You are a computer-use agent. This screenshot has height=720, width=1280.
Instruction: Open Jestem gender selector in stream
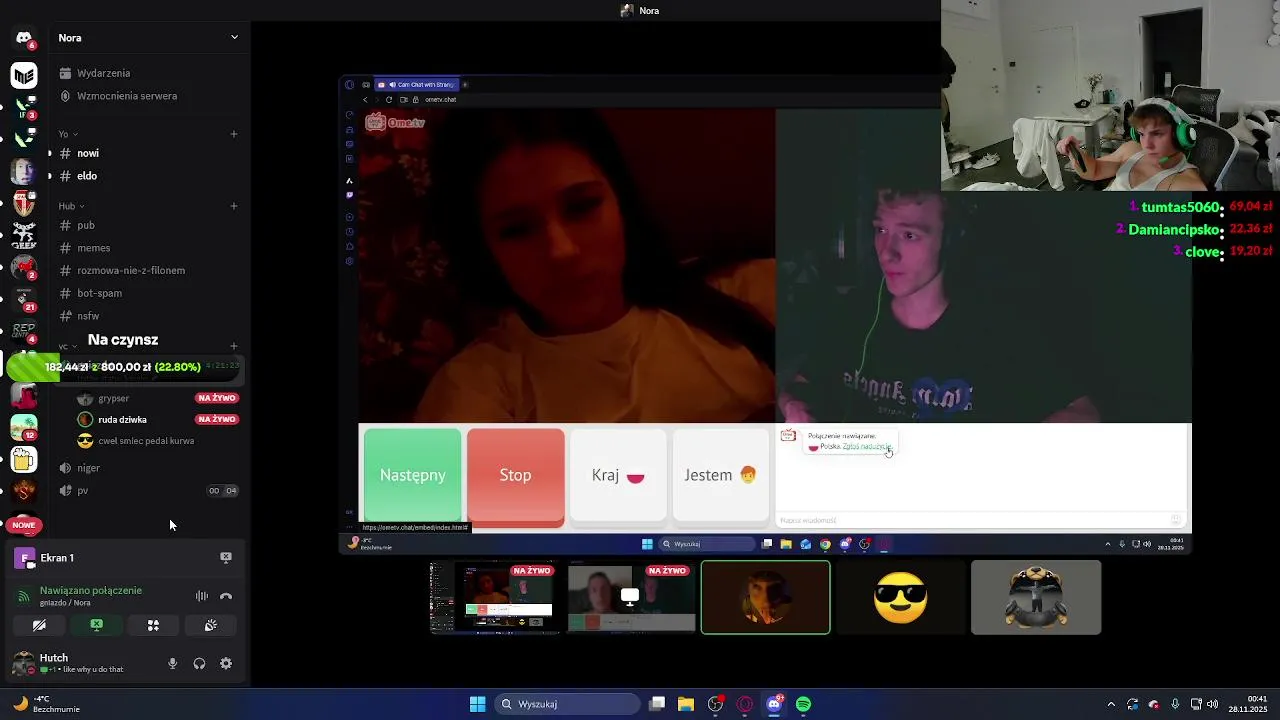[x=721, y=476]
